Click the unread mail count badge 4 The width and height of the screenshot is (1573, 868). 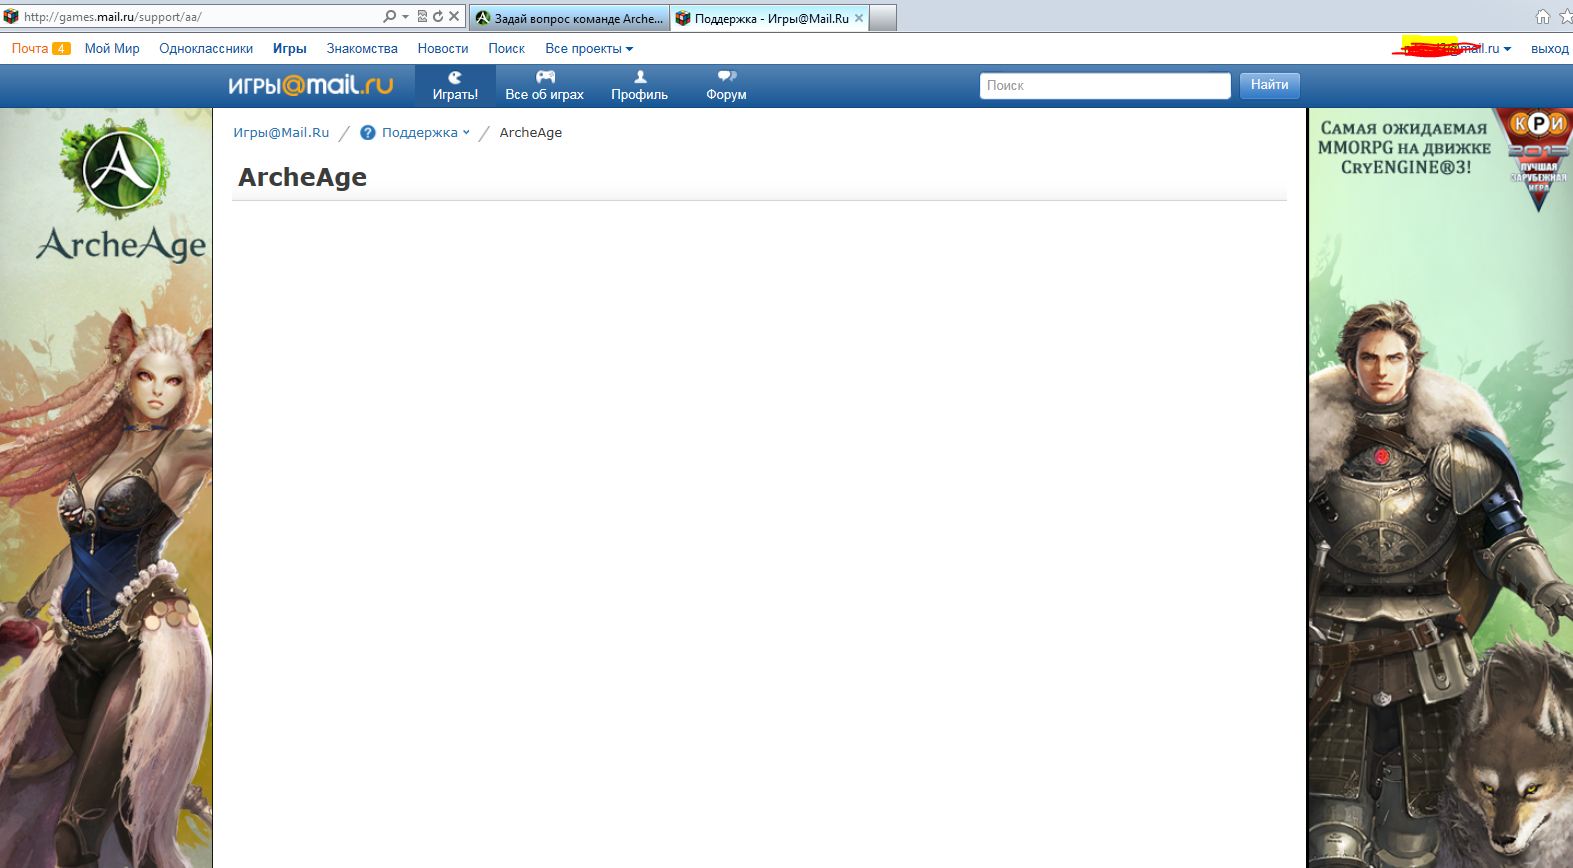(x=61, y=48)
